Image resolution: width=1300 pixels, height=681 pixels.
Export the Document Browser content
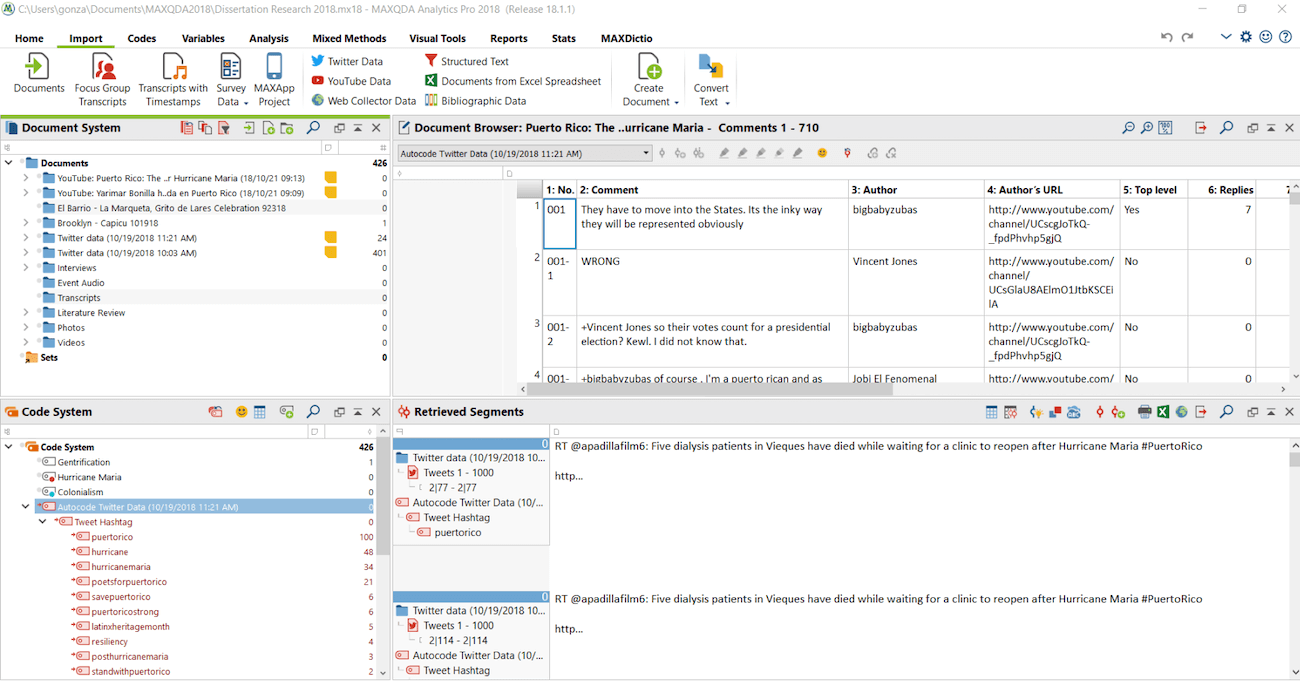tap(1200, 128)
